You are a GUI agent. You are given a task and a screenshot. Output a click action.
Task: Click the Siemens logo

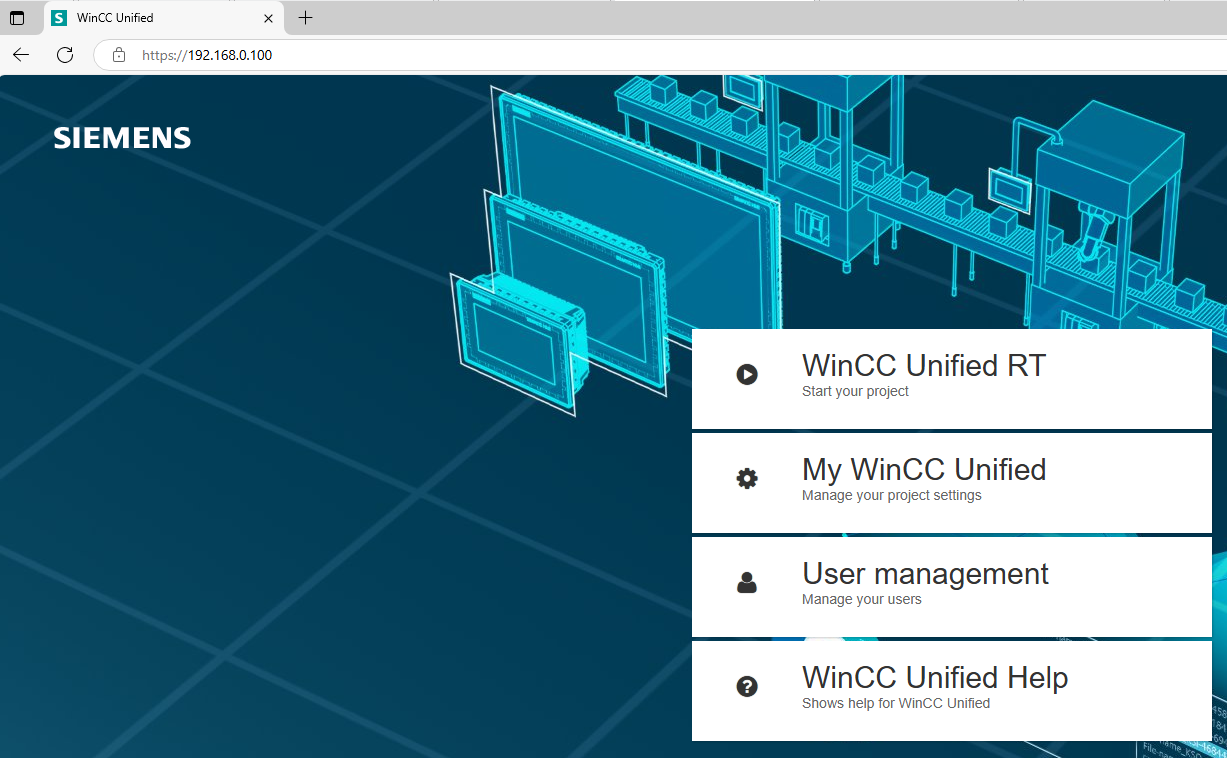click(x=122, y=138)
